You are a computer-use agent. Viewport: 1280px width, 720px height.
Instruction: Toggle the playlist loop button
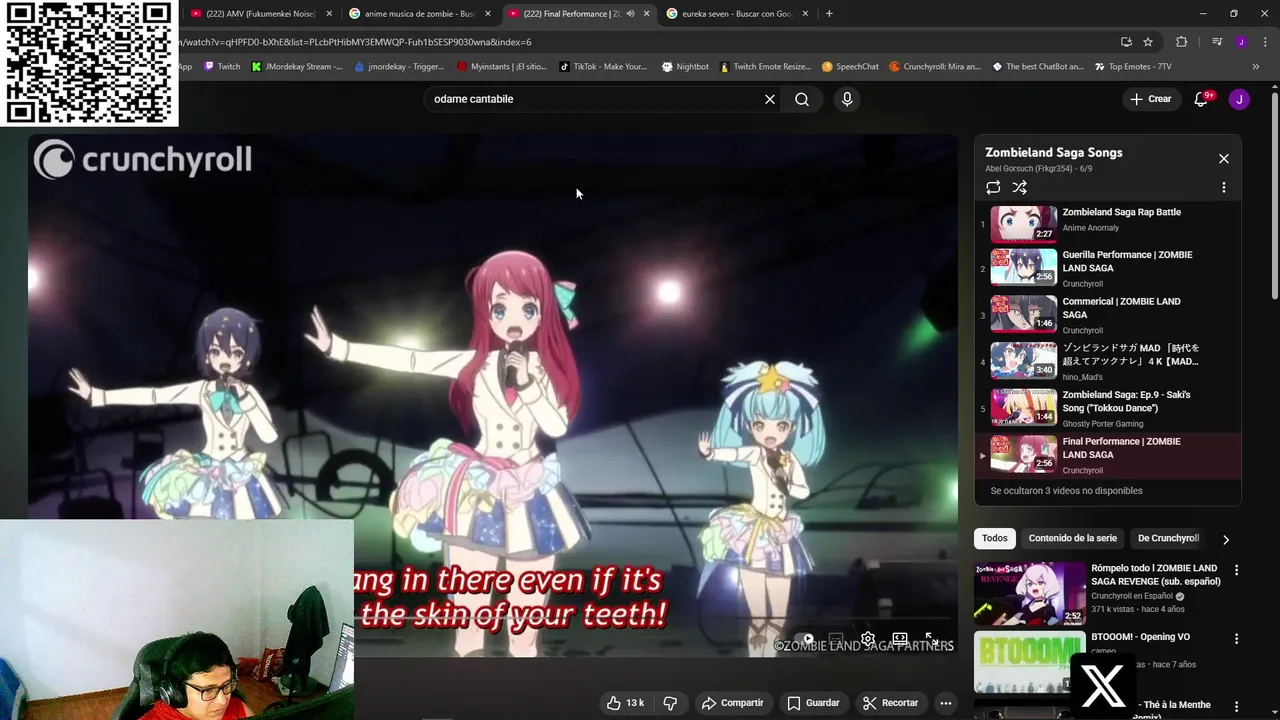coord(993,187)
